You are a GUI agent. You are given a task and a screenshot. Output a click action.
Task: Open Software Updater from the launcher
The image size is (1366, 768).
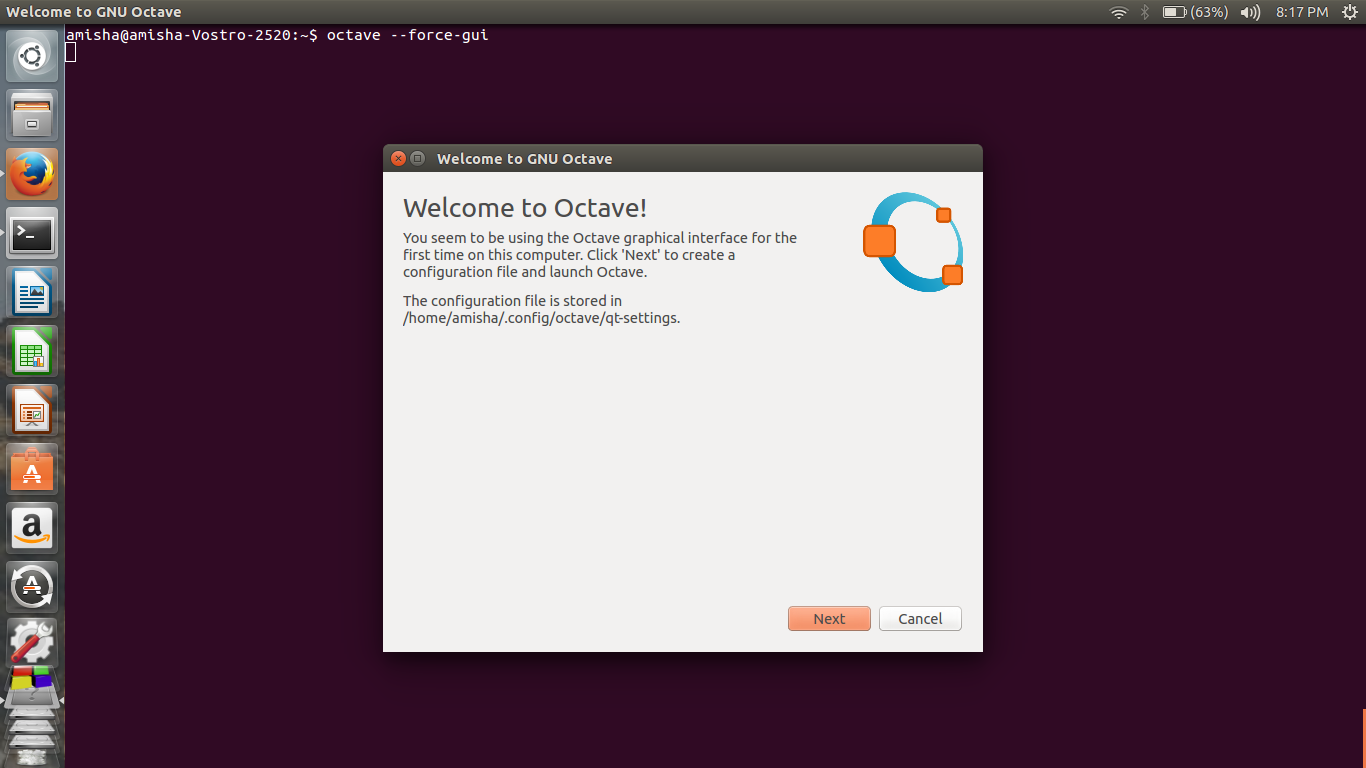(x=32, y=587)
